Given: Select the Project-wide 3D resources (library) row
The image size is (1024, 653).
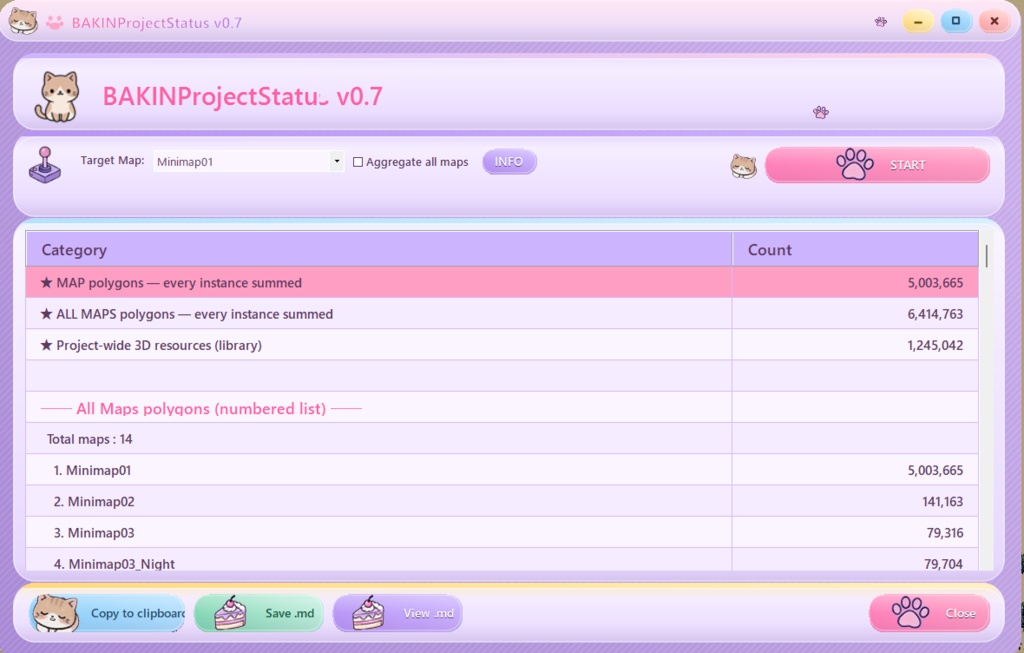Looking at the screenshot, I should 502,345.
